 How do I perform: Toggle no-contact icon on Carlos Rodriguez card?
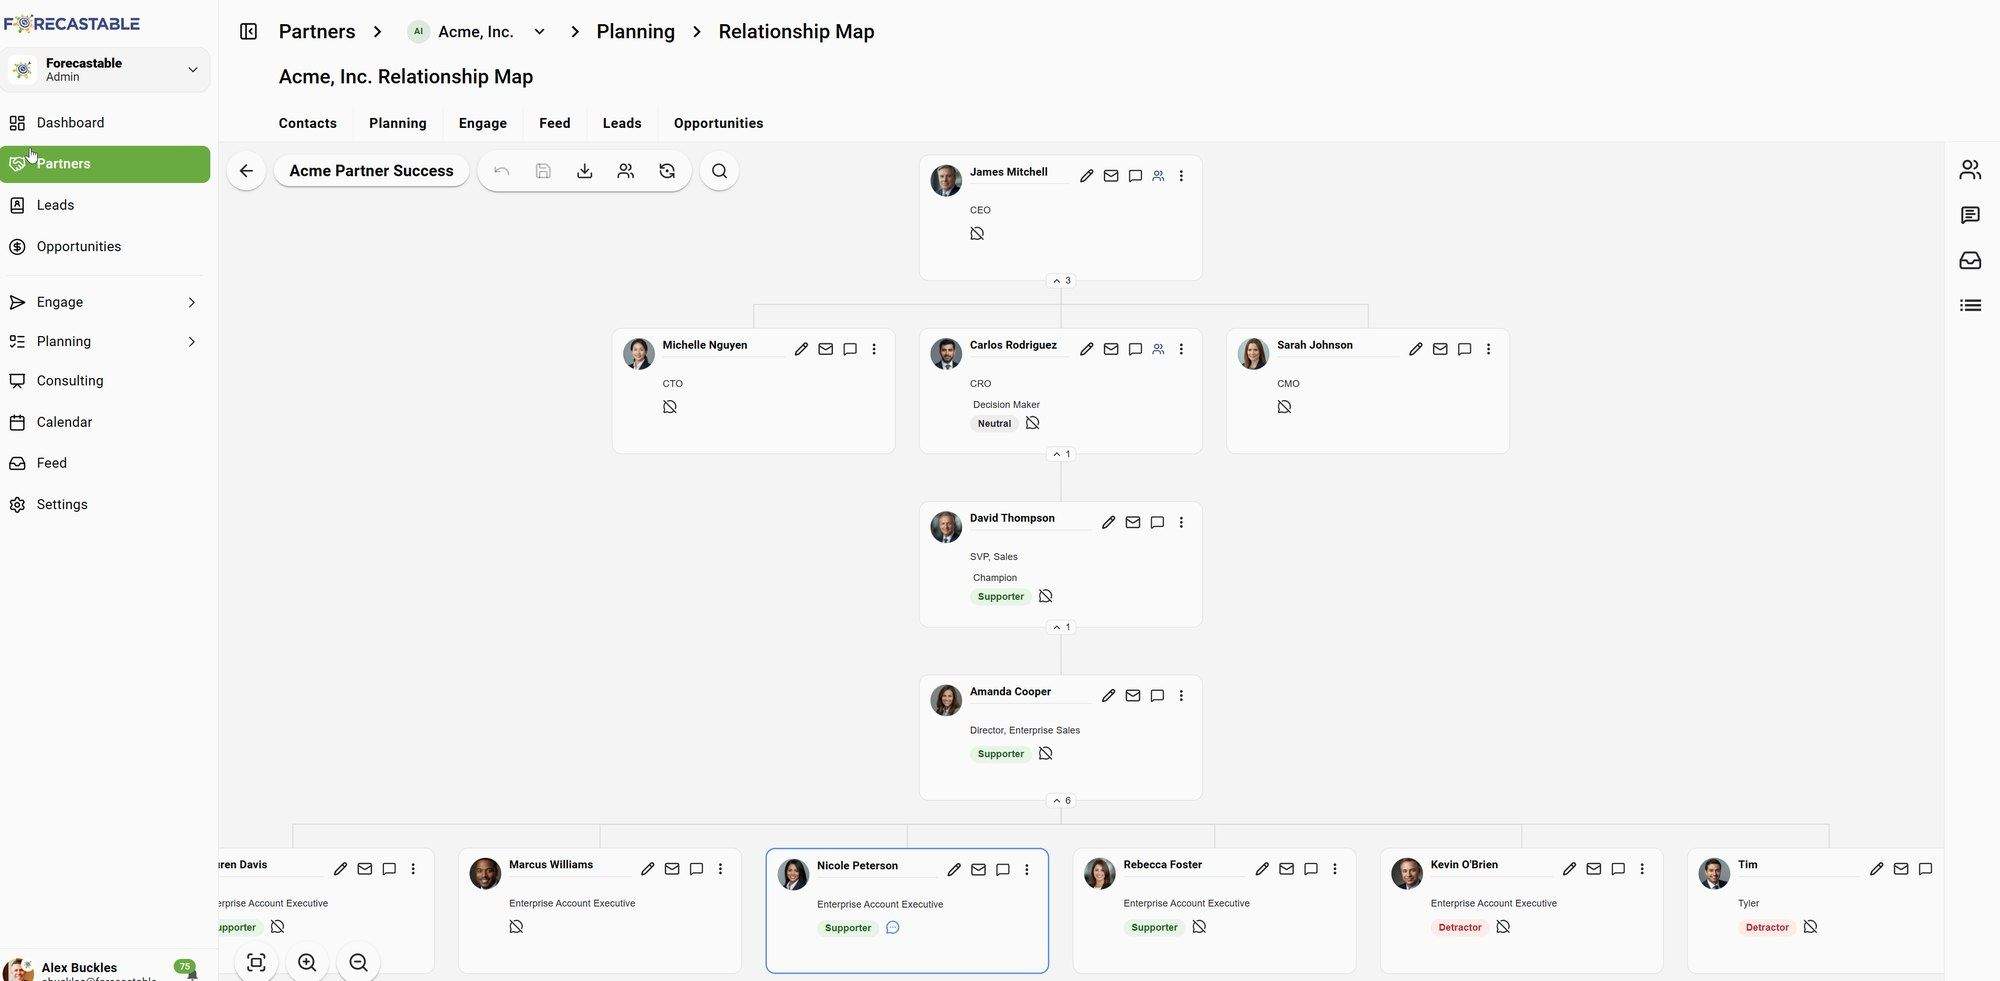[x=1033, y=423]
